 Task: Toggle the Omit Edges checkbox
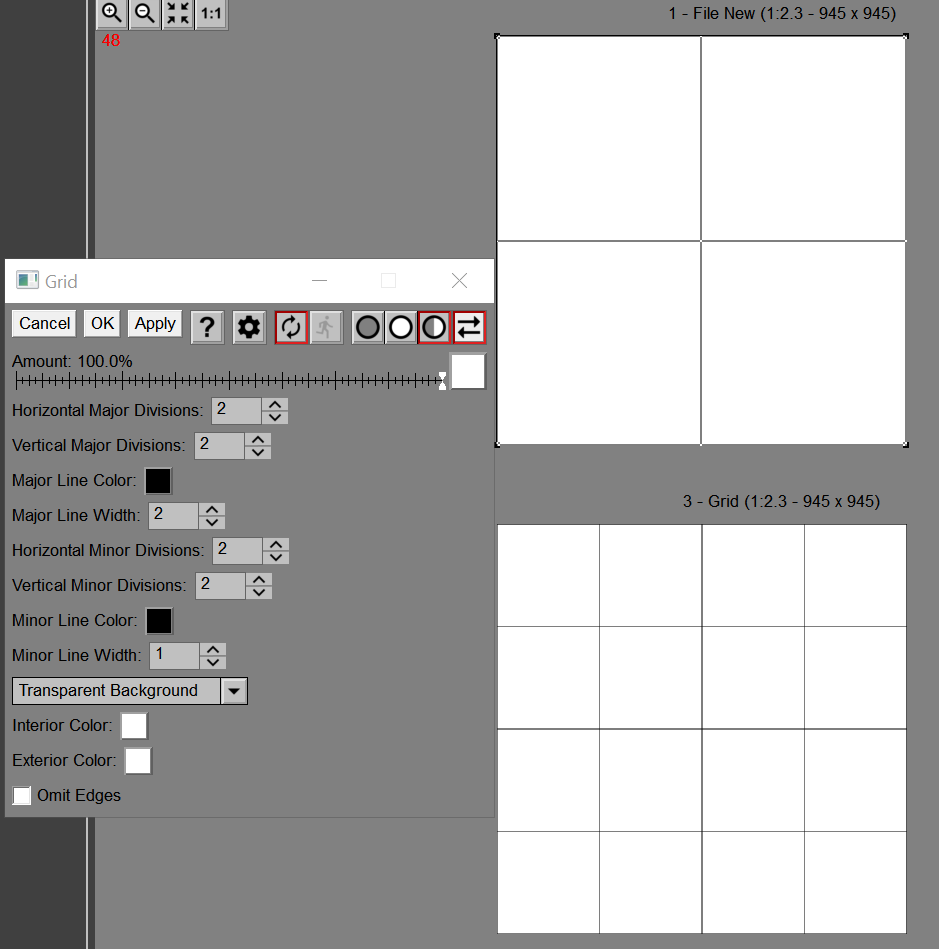click(x=22, y=795)
